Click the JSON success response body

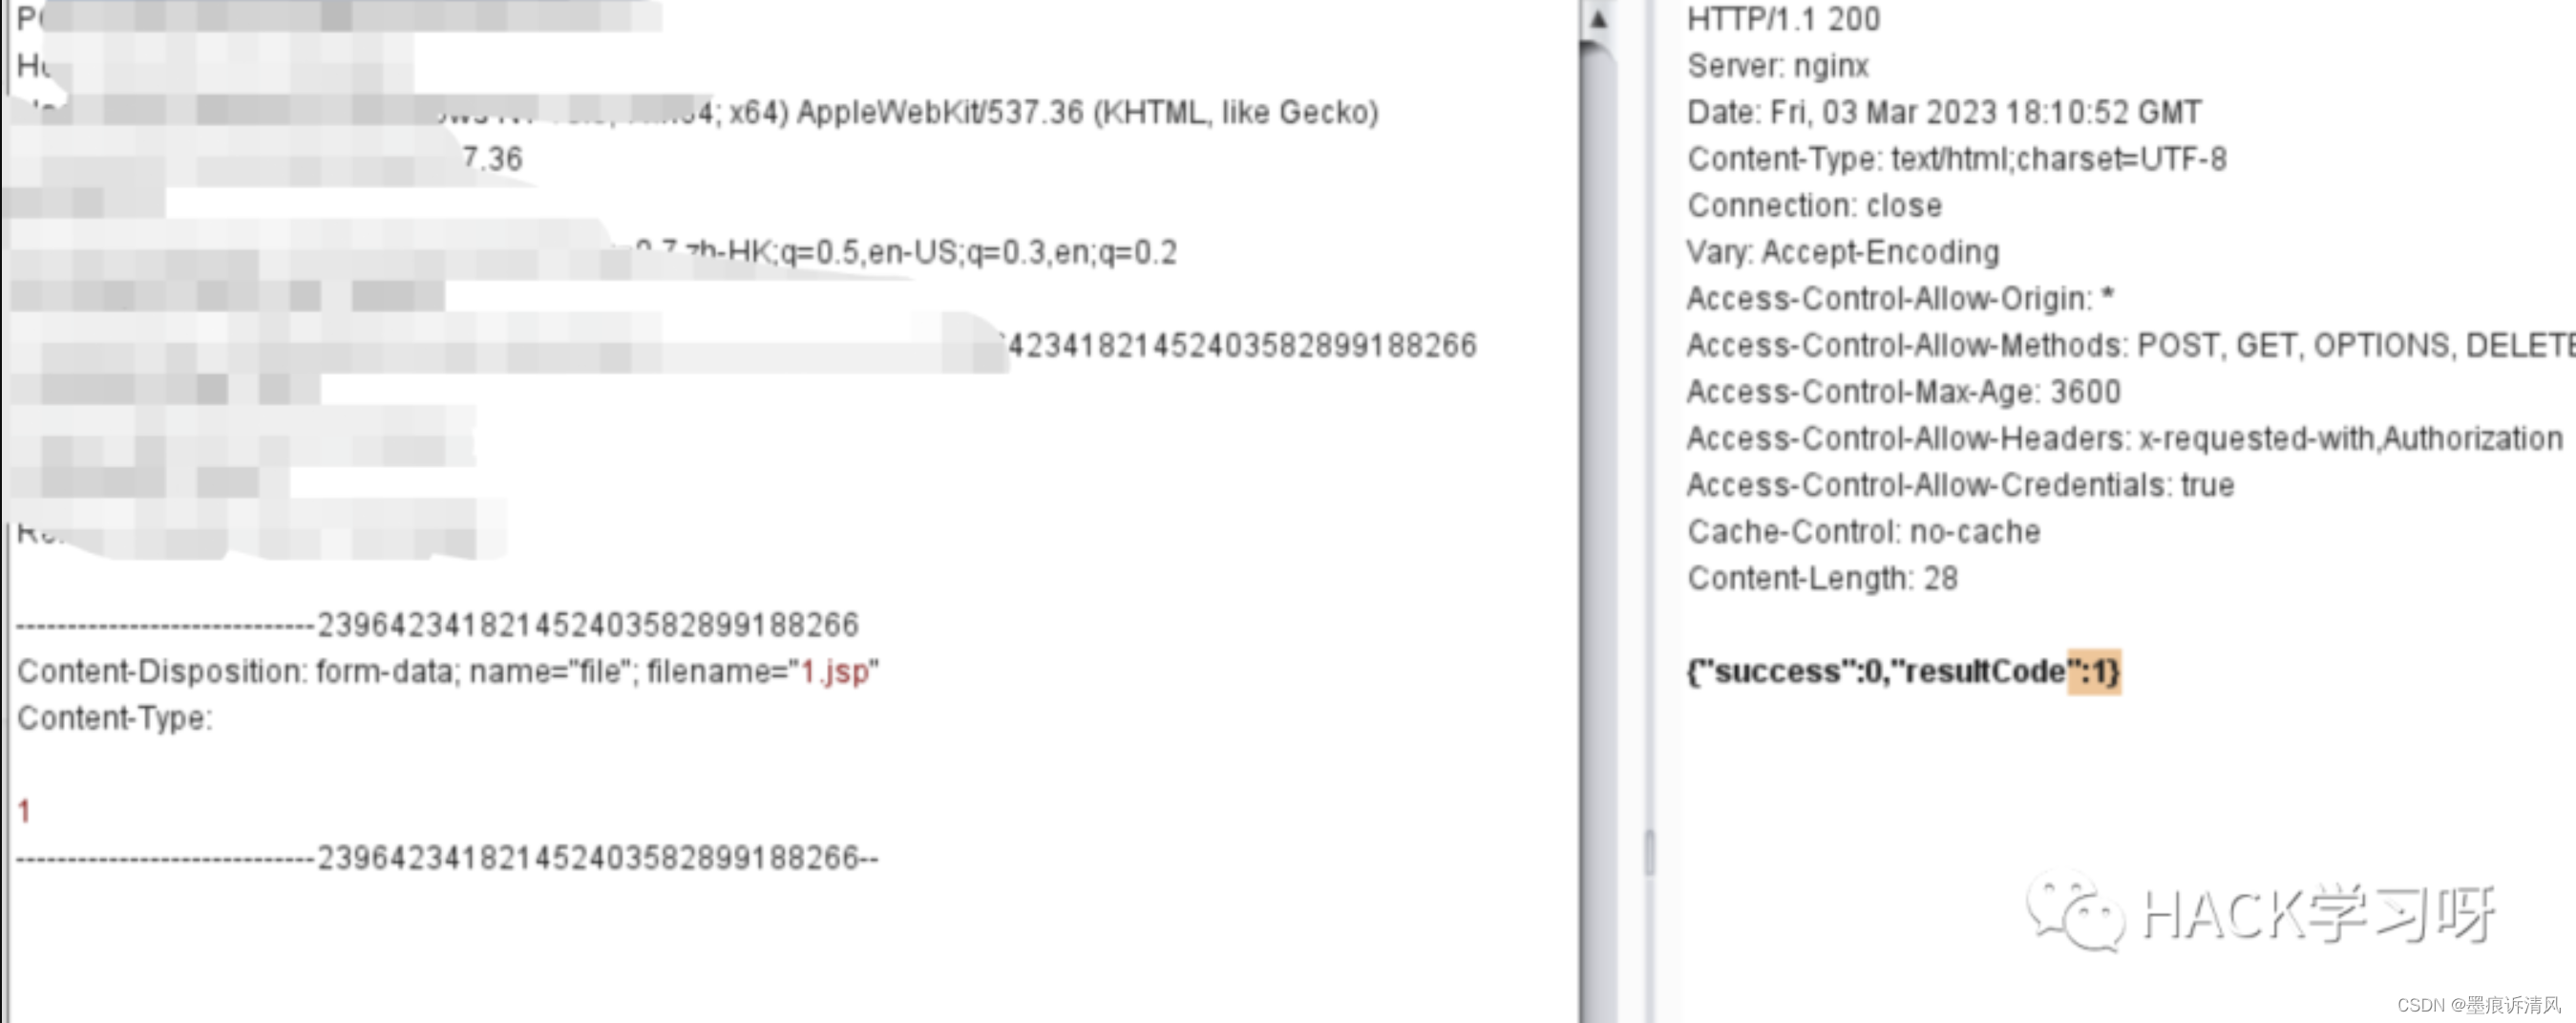1903,671
